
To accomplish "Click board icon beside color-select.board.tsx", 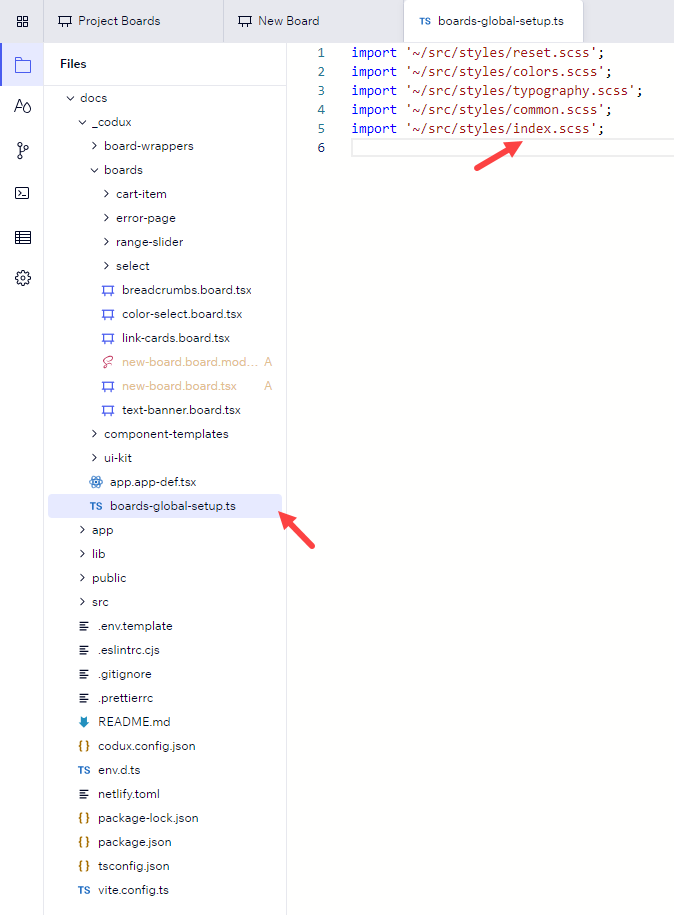I will pyautogui.click(x=108, y=315).
